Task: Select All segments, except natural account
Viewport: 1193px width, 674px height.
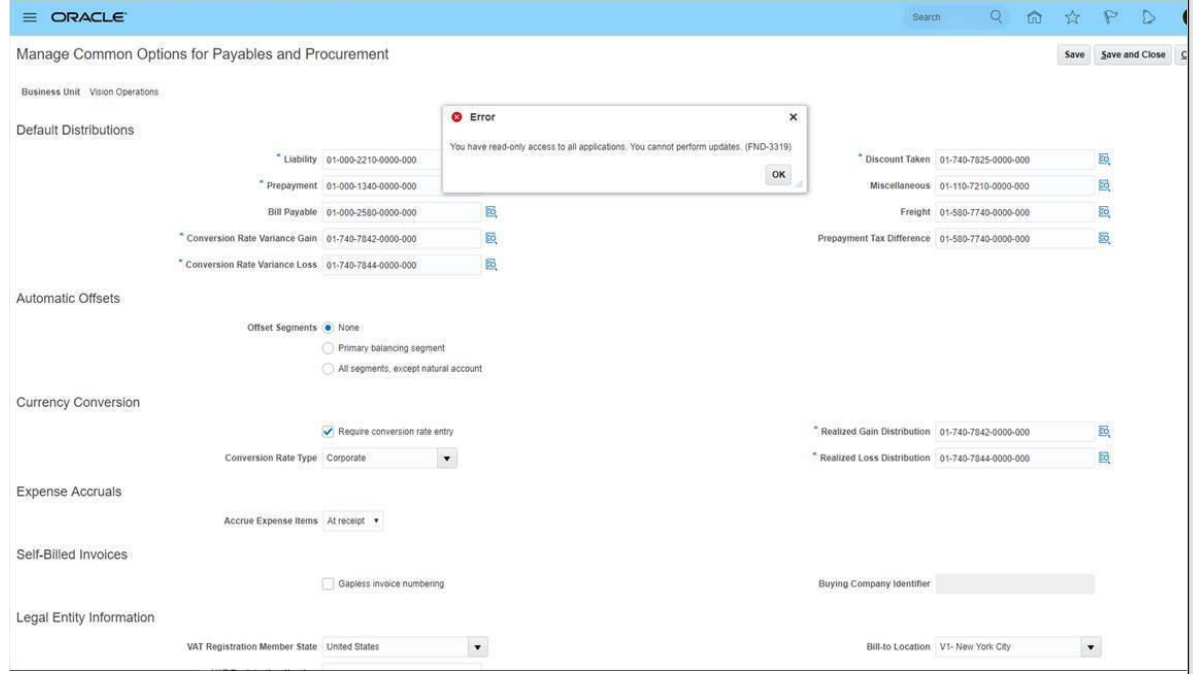Action: pyautogui.click(x=328, y=368)
